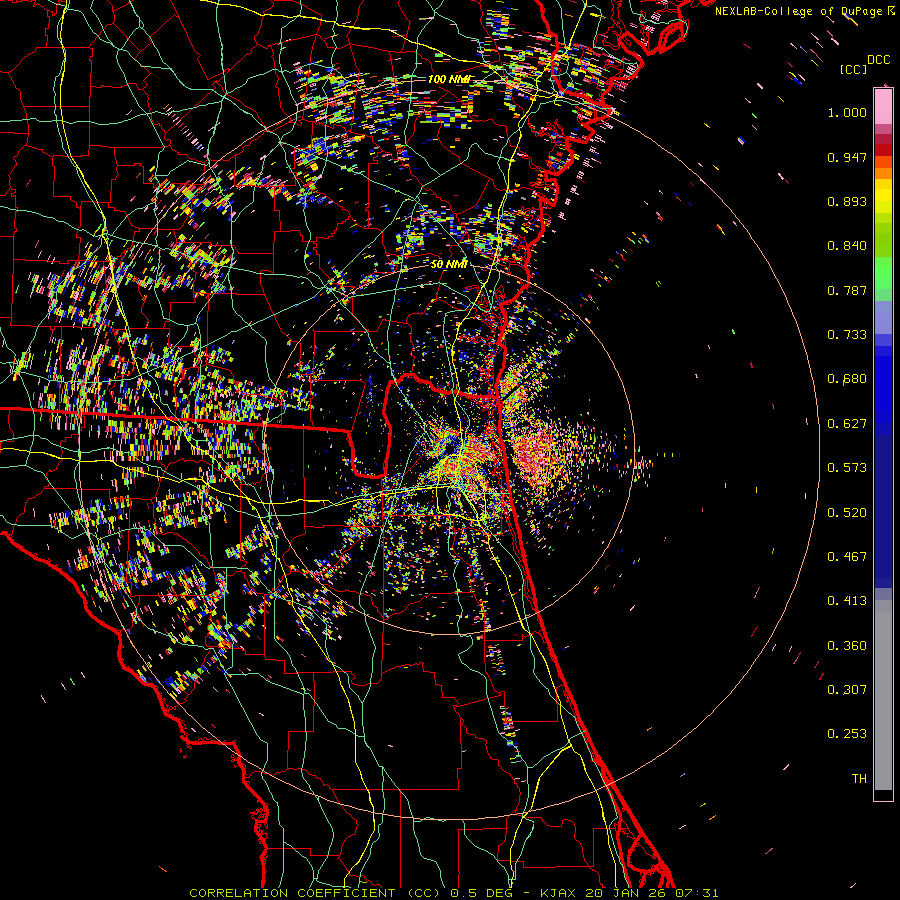Image resolution: width=900 pixels, height=900 pixels.
Task: Pick the red segment of the color bar
Action: coord(883,149)
